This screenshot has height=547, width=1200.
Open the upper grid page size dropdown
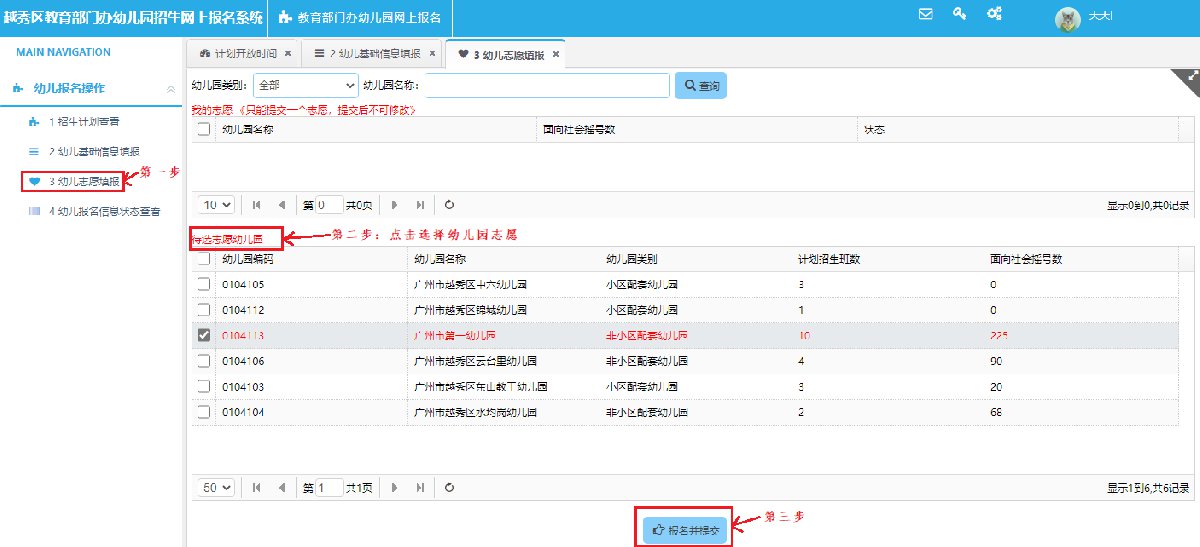pyautogui.click(x=217, y=204)
